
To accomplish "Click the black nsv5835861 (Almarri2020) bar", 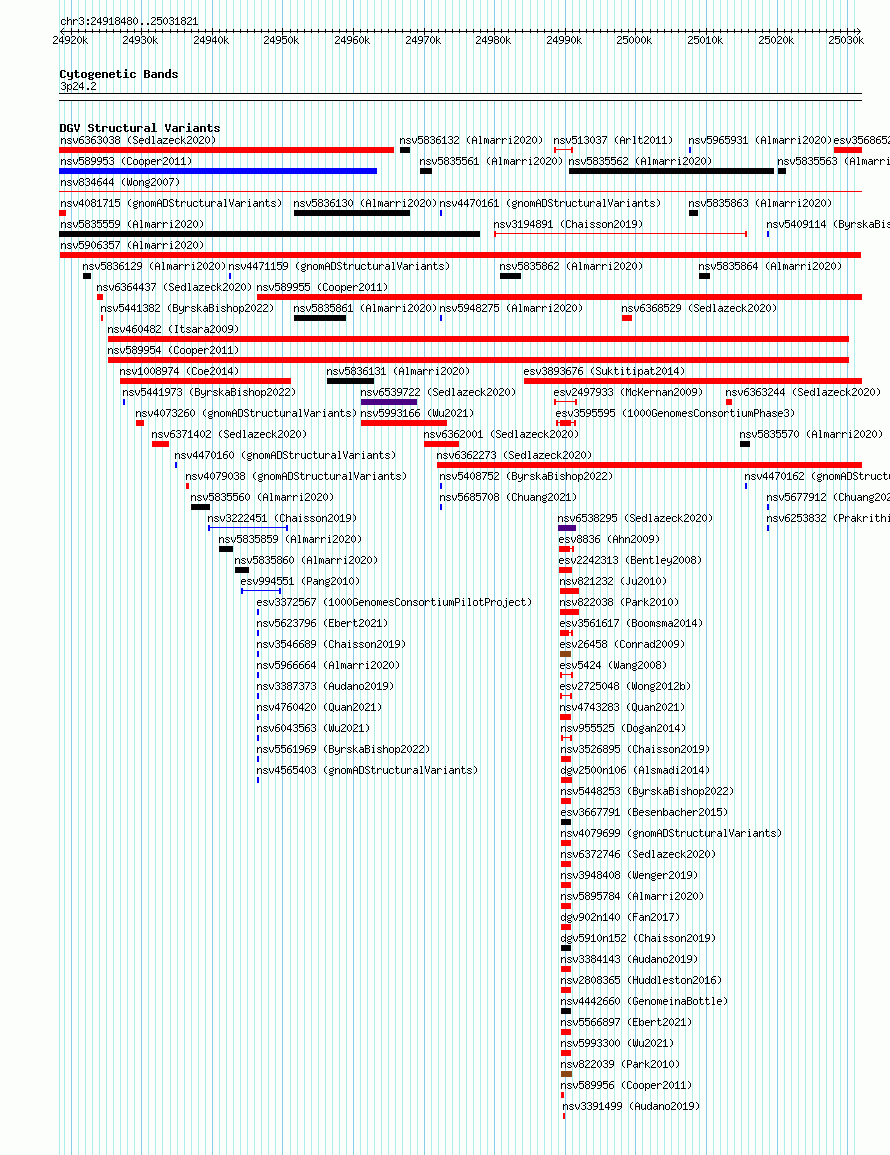I will pos(320,318).
